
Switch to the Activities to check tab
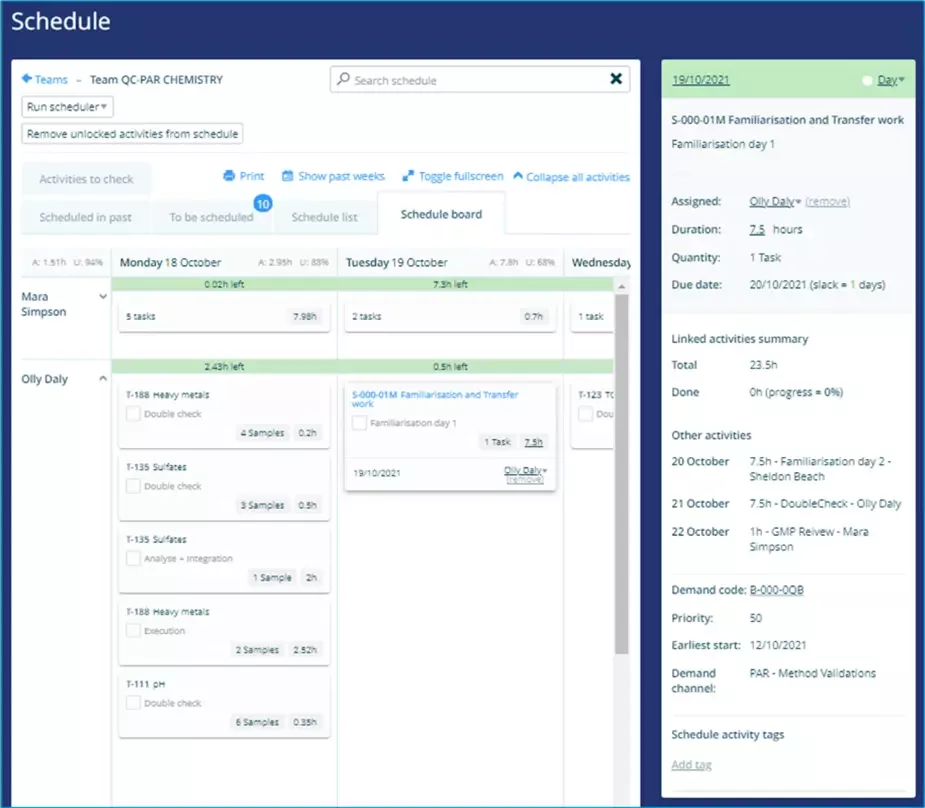coord(86,179)
